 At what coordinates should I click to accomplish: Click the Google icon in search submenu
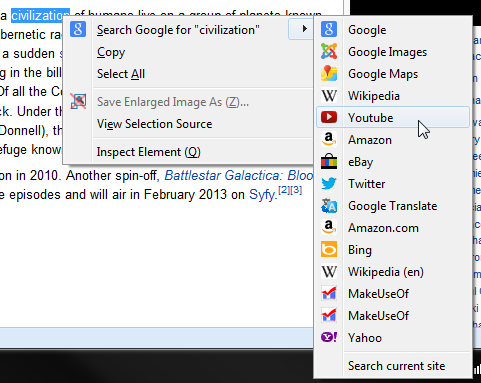329,29
